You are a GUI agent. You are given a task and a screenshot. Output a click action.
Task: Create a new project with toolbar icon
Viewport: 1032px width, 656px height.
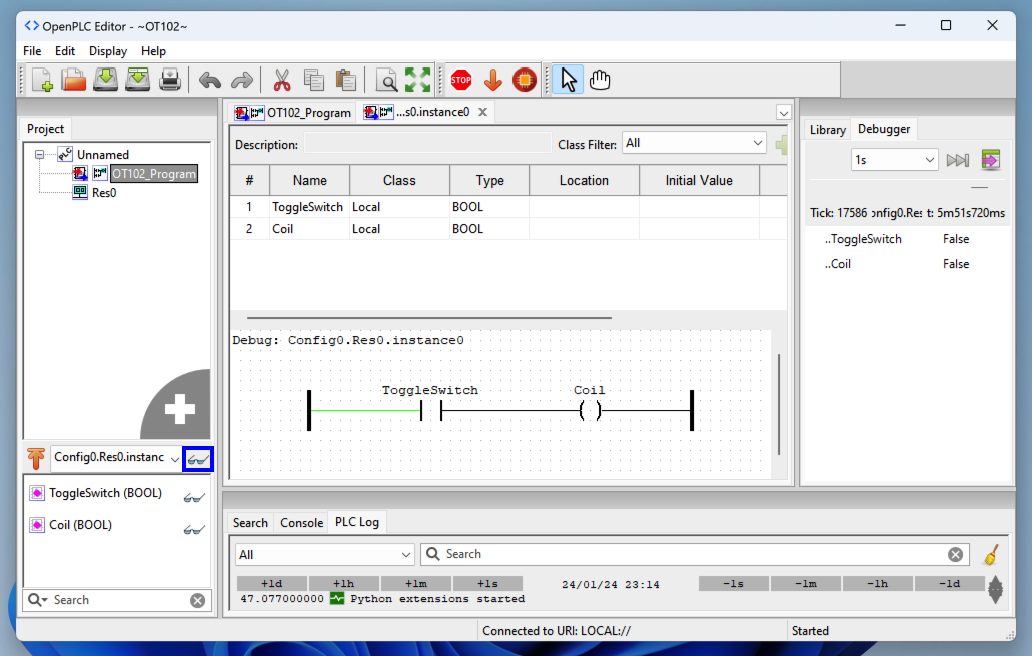(x=42, y=80)
